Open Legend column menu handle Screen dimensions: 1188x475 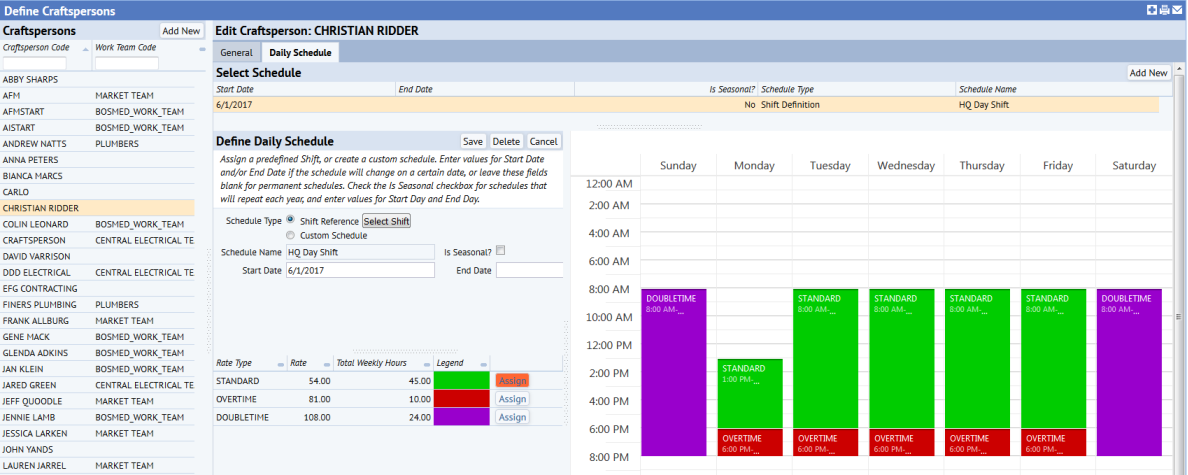[x=483, y=364]
